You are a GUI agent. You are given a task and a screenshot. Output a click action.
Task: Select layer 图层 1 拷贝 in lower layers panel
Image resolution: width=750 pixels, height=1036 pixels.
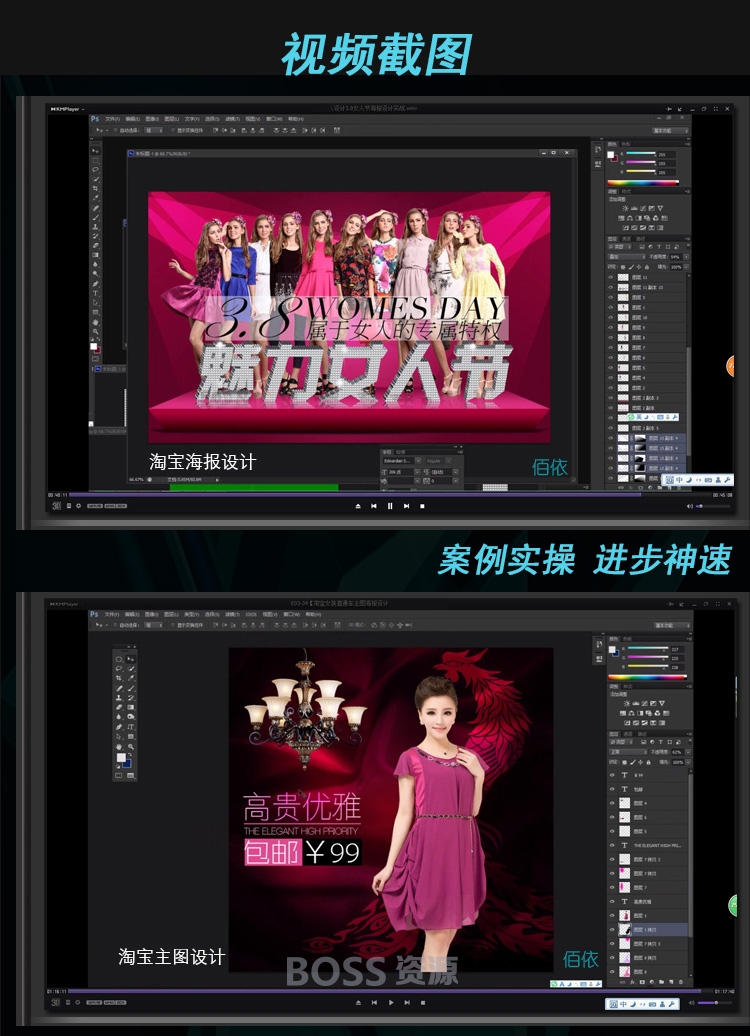point(648,929)
